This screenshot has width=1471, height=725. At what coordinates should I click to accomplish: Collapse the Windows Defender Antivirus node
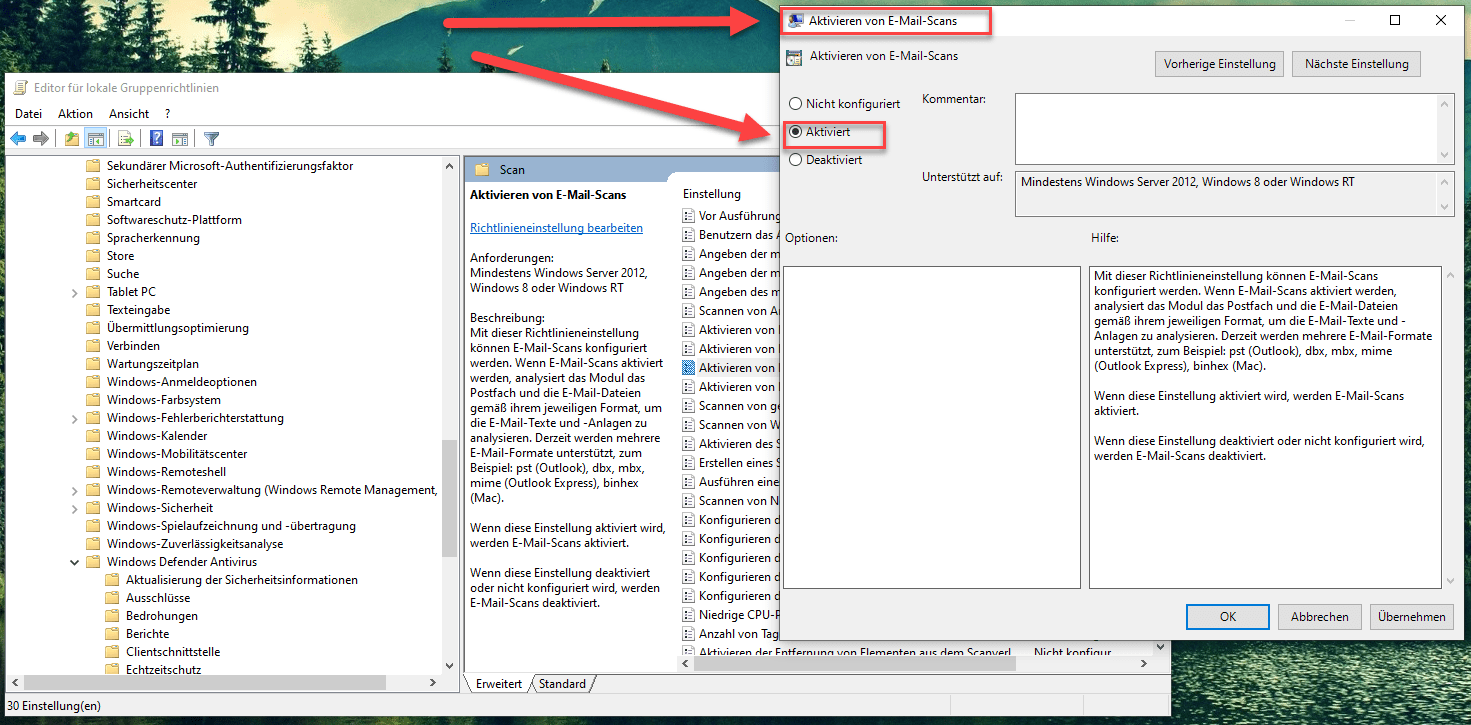coord(74,561)
